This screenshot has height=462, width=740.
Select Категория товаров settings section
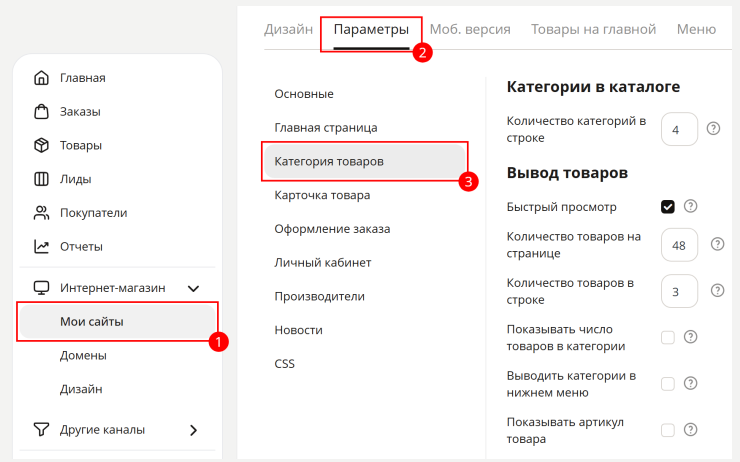coord(365,161)
